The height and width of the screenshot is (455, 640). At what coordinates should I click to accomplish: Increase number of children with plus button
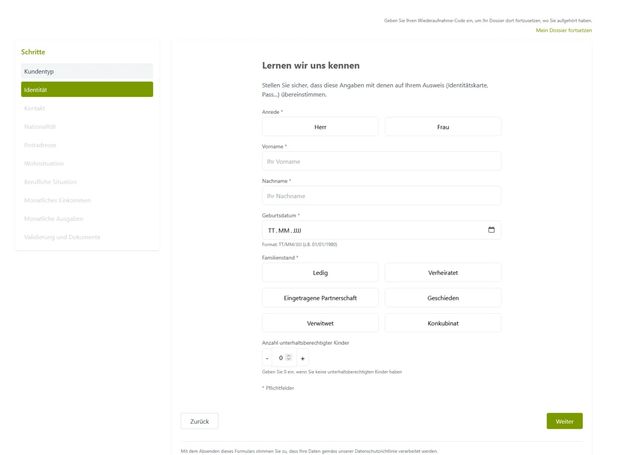[x=302, y=358]
